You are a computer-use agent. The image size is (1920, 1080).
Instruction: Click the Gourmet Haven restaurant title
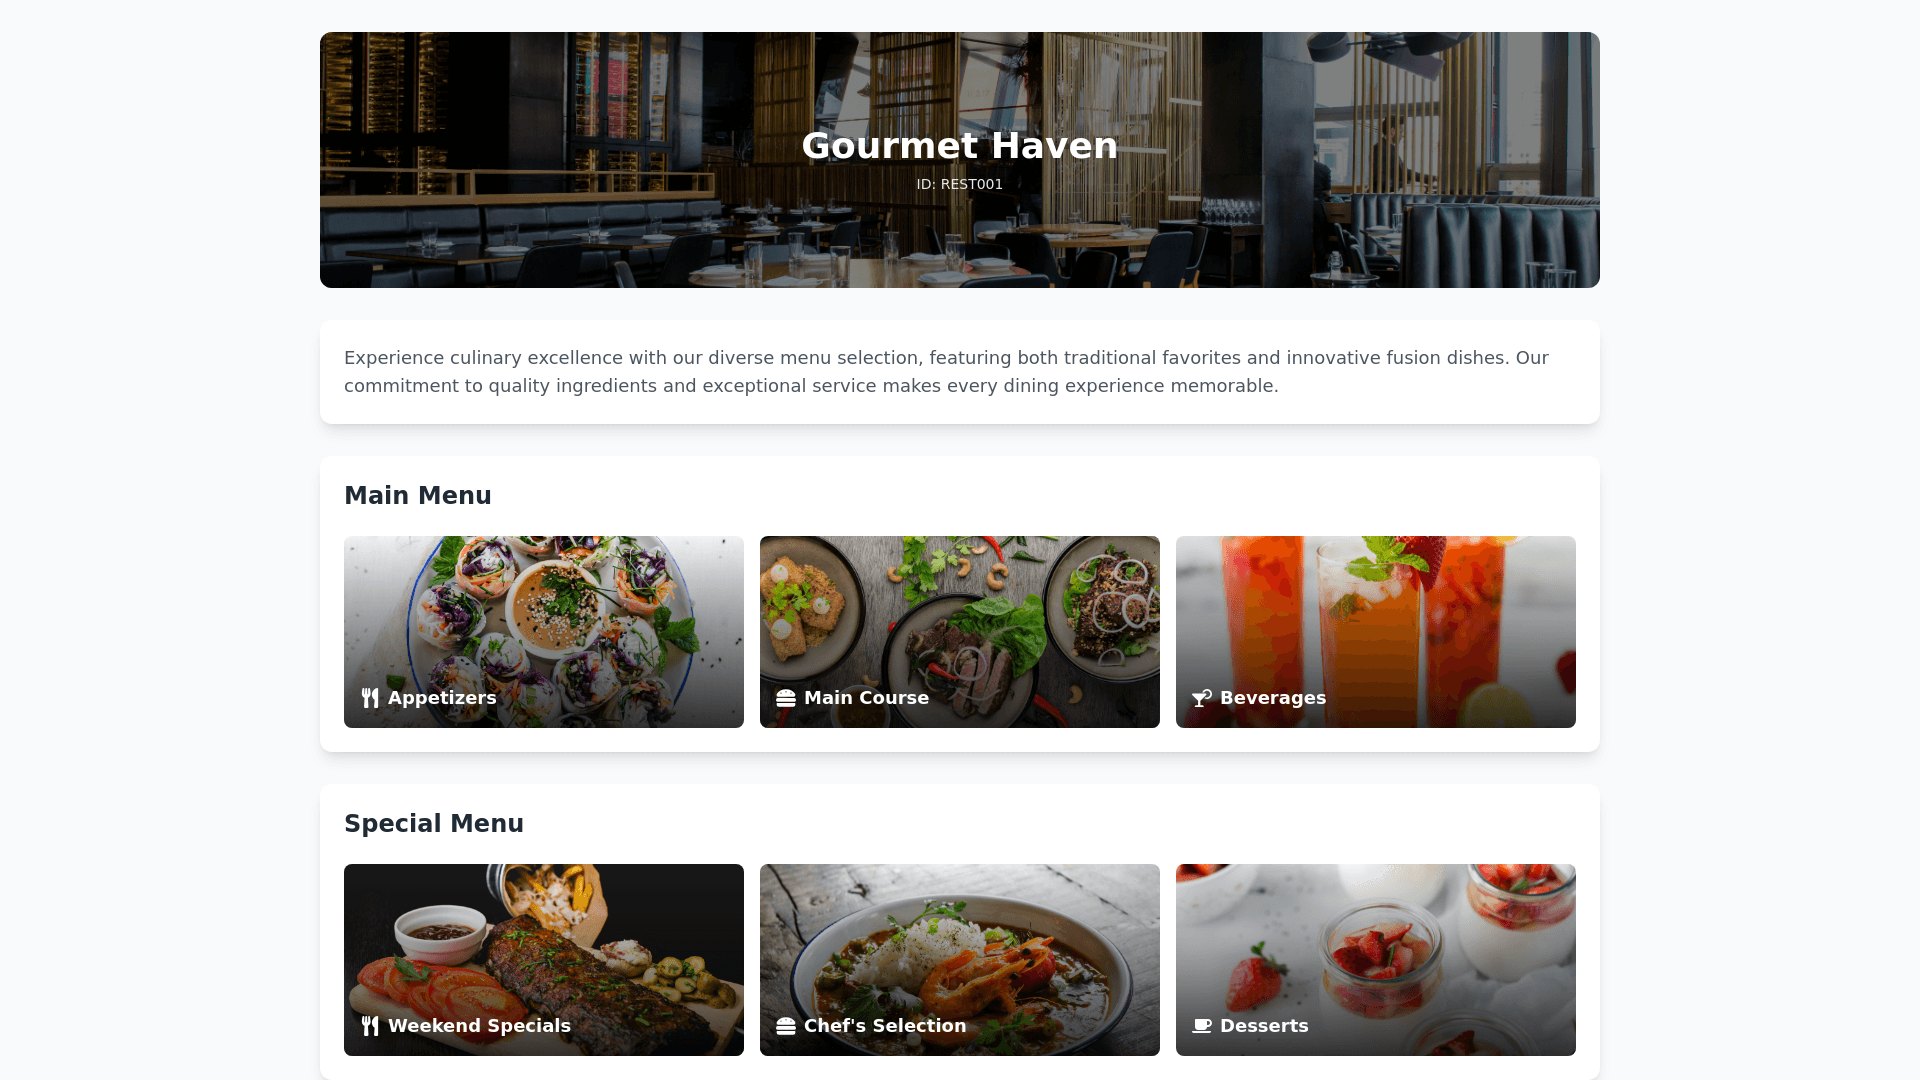tap(960, 146)
